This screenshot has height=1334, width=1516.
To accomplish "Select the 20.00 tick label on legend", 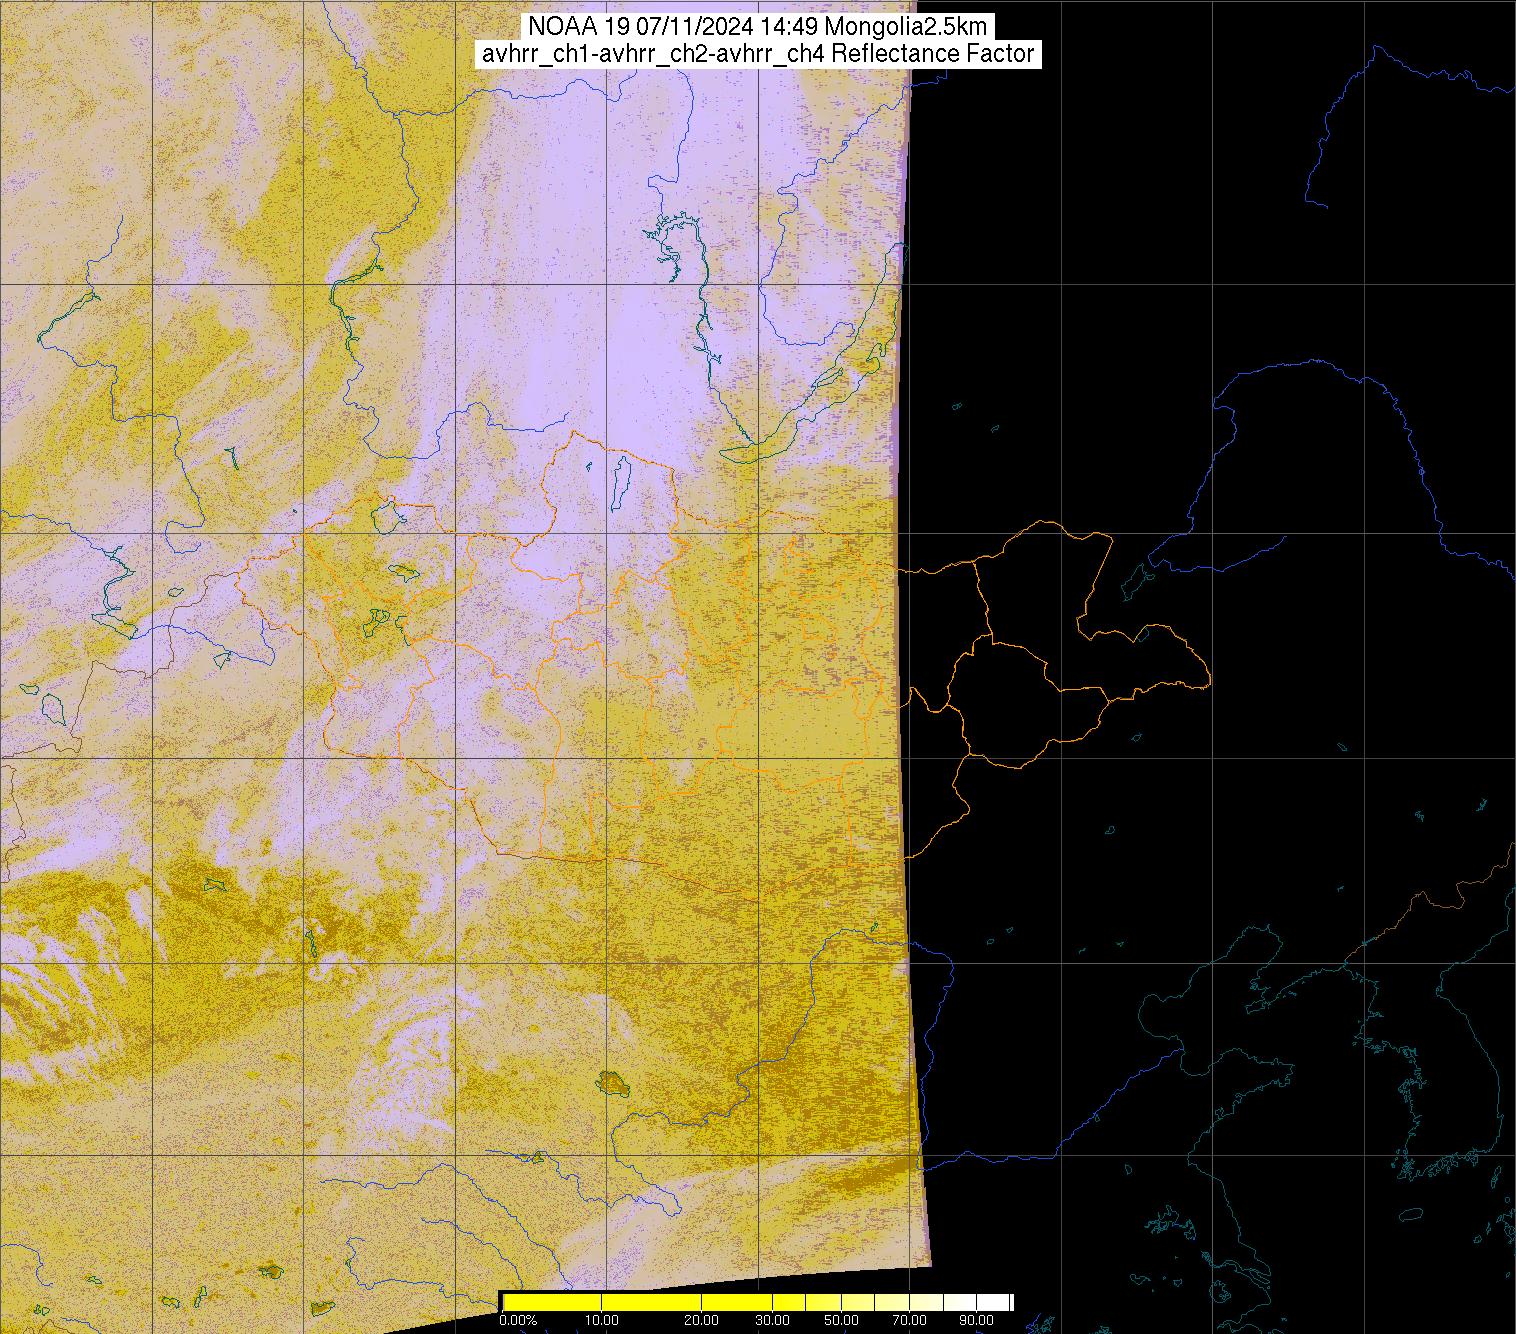I will 701,1321.
